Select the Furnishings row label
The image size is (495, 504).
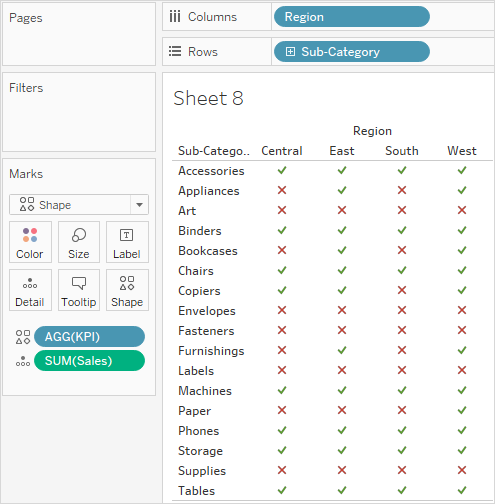click(211, 351)
